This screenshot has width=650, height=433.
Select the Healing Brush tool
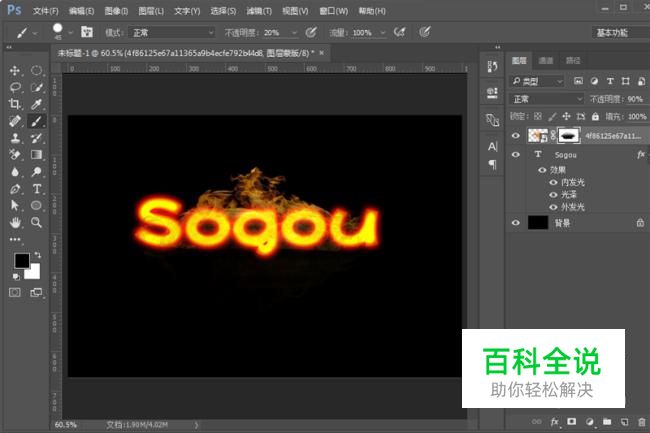[15, 121]
